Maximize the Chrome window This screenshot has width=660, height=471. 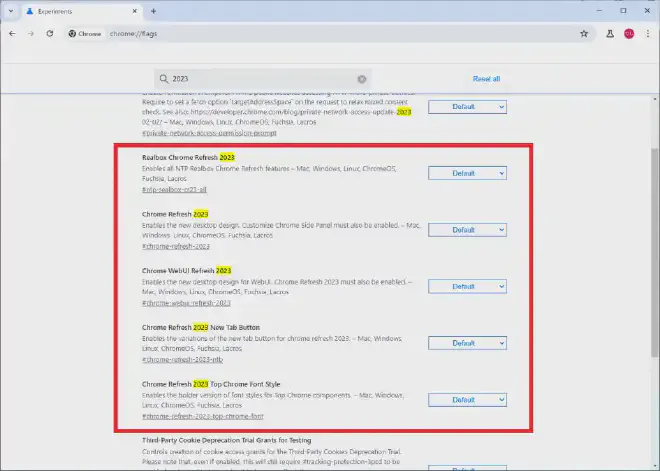click(623, 11)
